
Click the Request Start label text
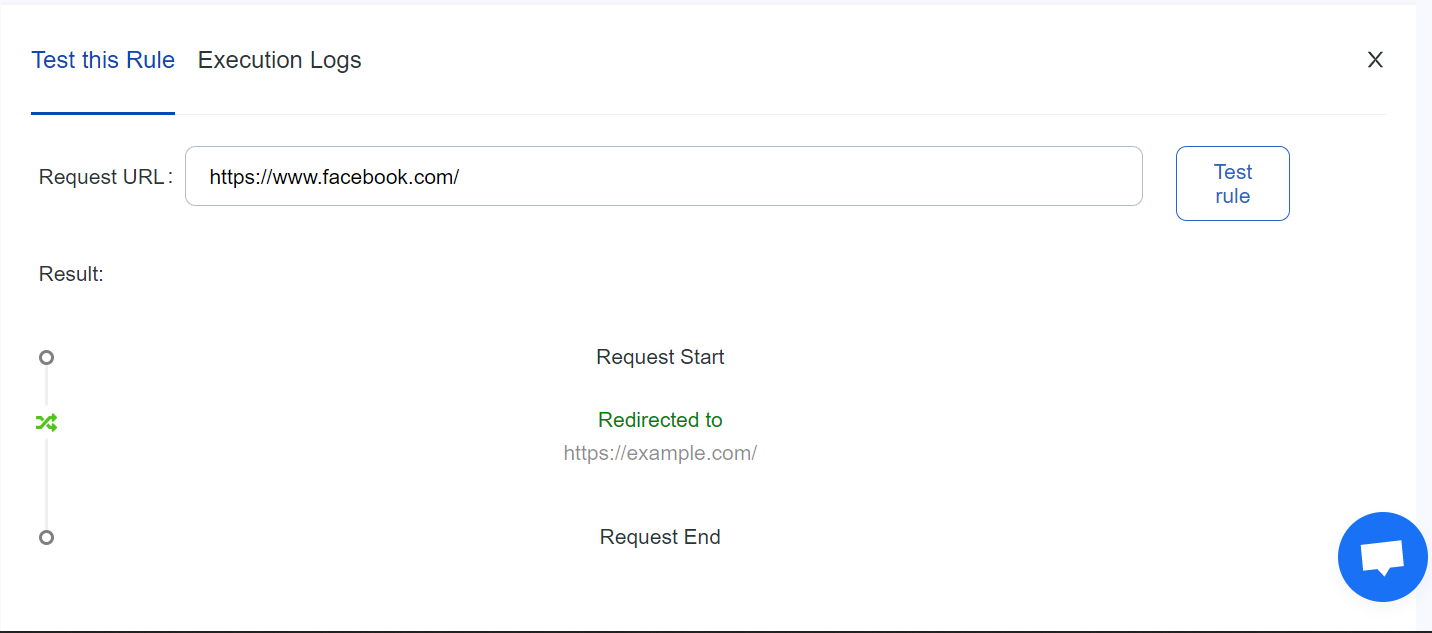[x=660, y=356]
